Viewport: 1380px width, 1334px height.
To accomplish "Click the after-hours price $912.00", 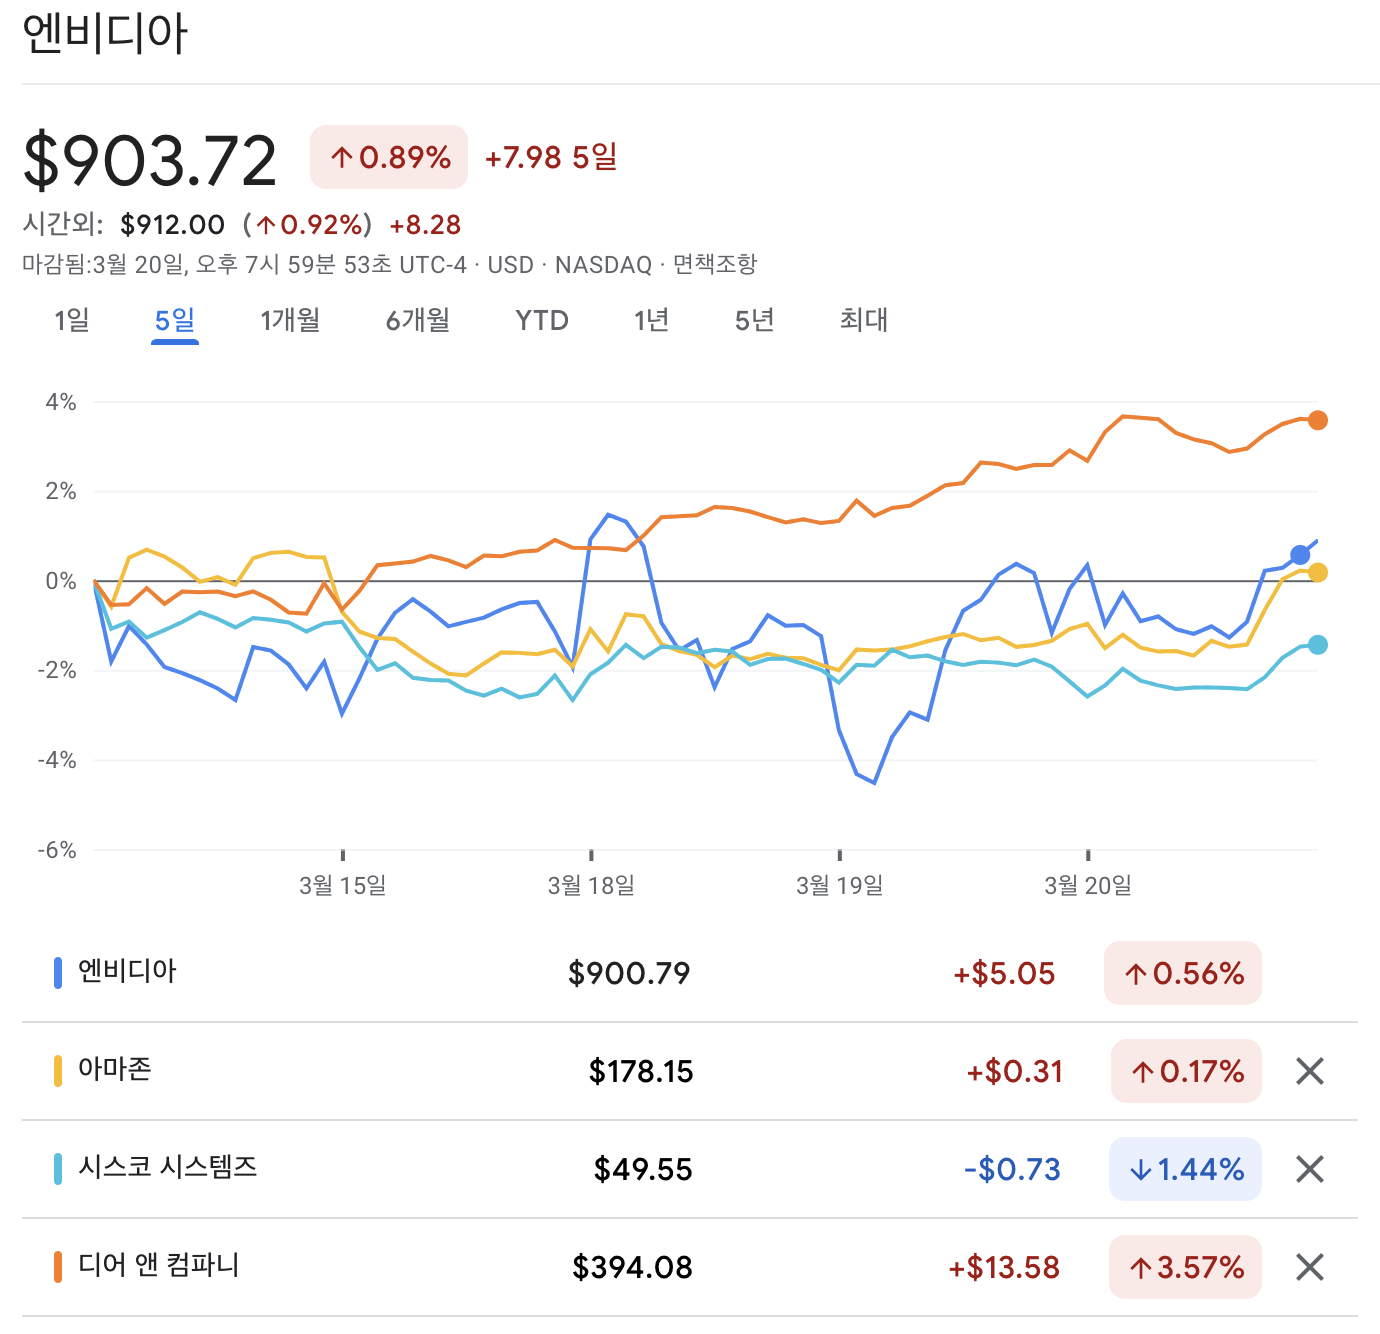I will [x=172, y=225].
